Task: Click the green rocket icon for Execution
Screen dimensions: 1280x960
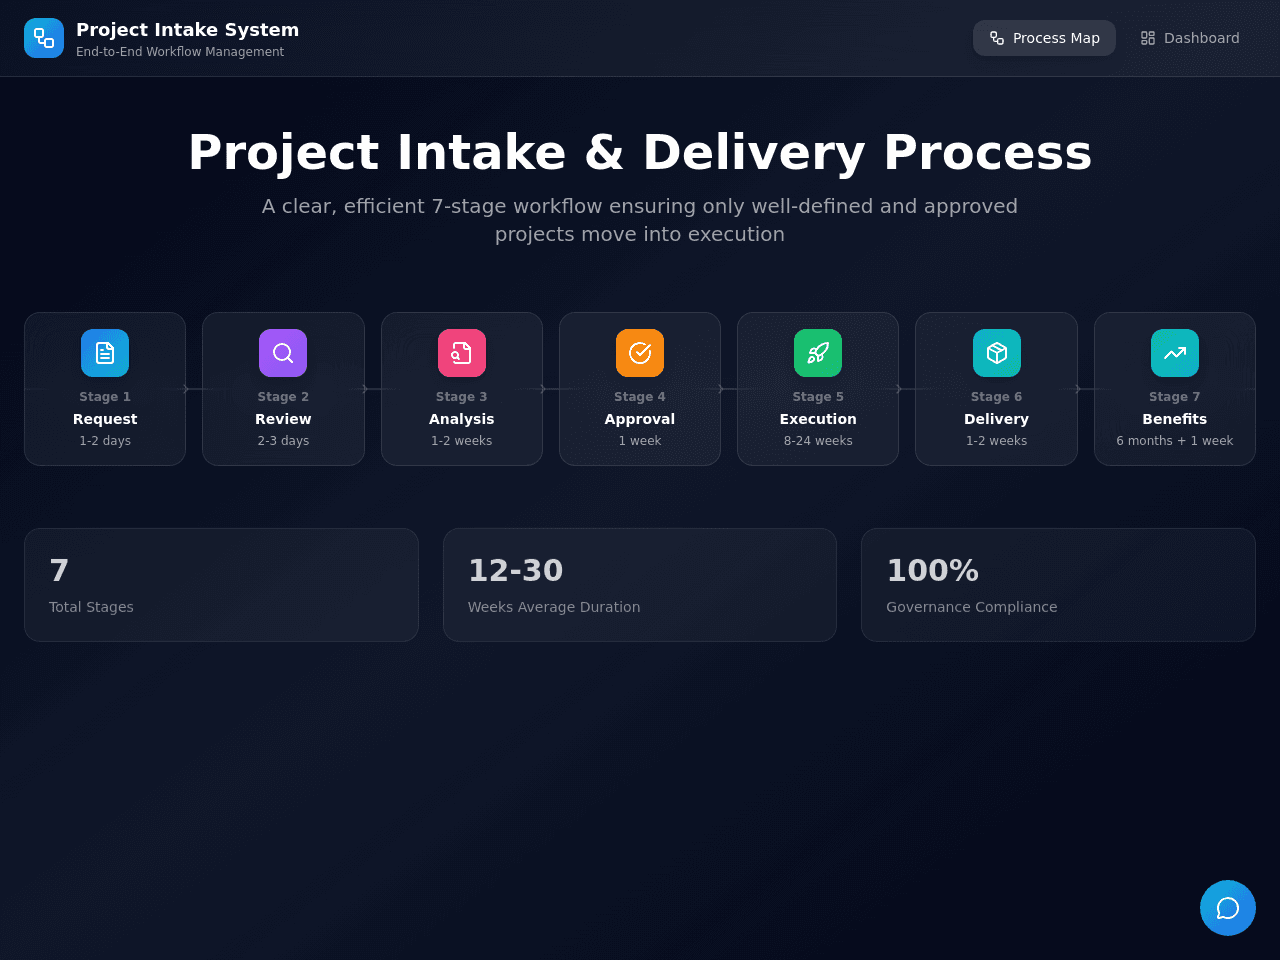Action: pyautogui.click(x=818, y=353)
